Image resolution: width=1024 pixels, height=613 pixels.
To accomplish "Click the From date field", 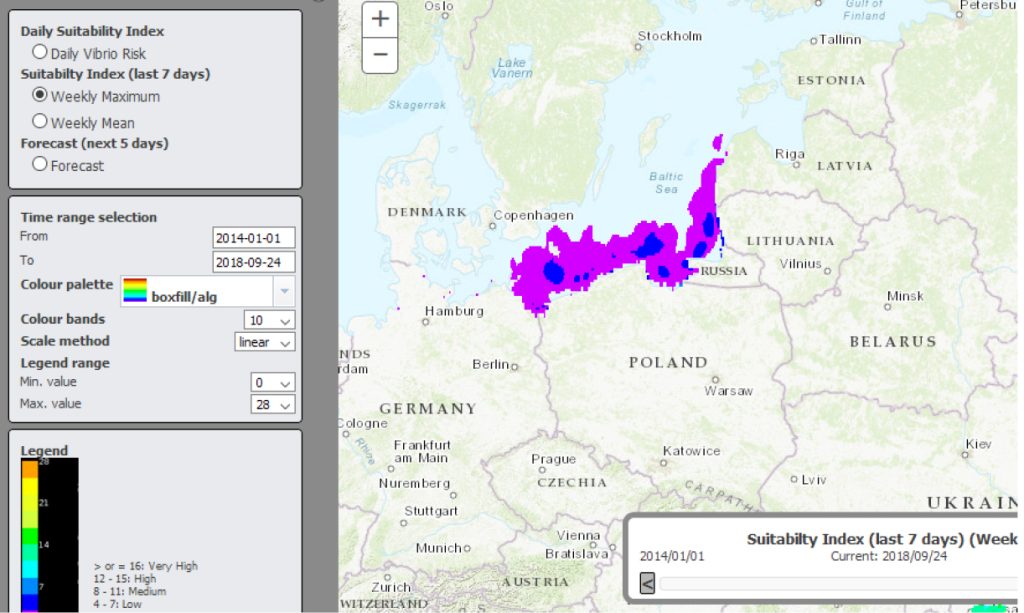I will 254,238.
